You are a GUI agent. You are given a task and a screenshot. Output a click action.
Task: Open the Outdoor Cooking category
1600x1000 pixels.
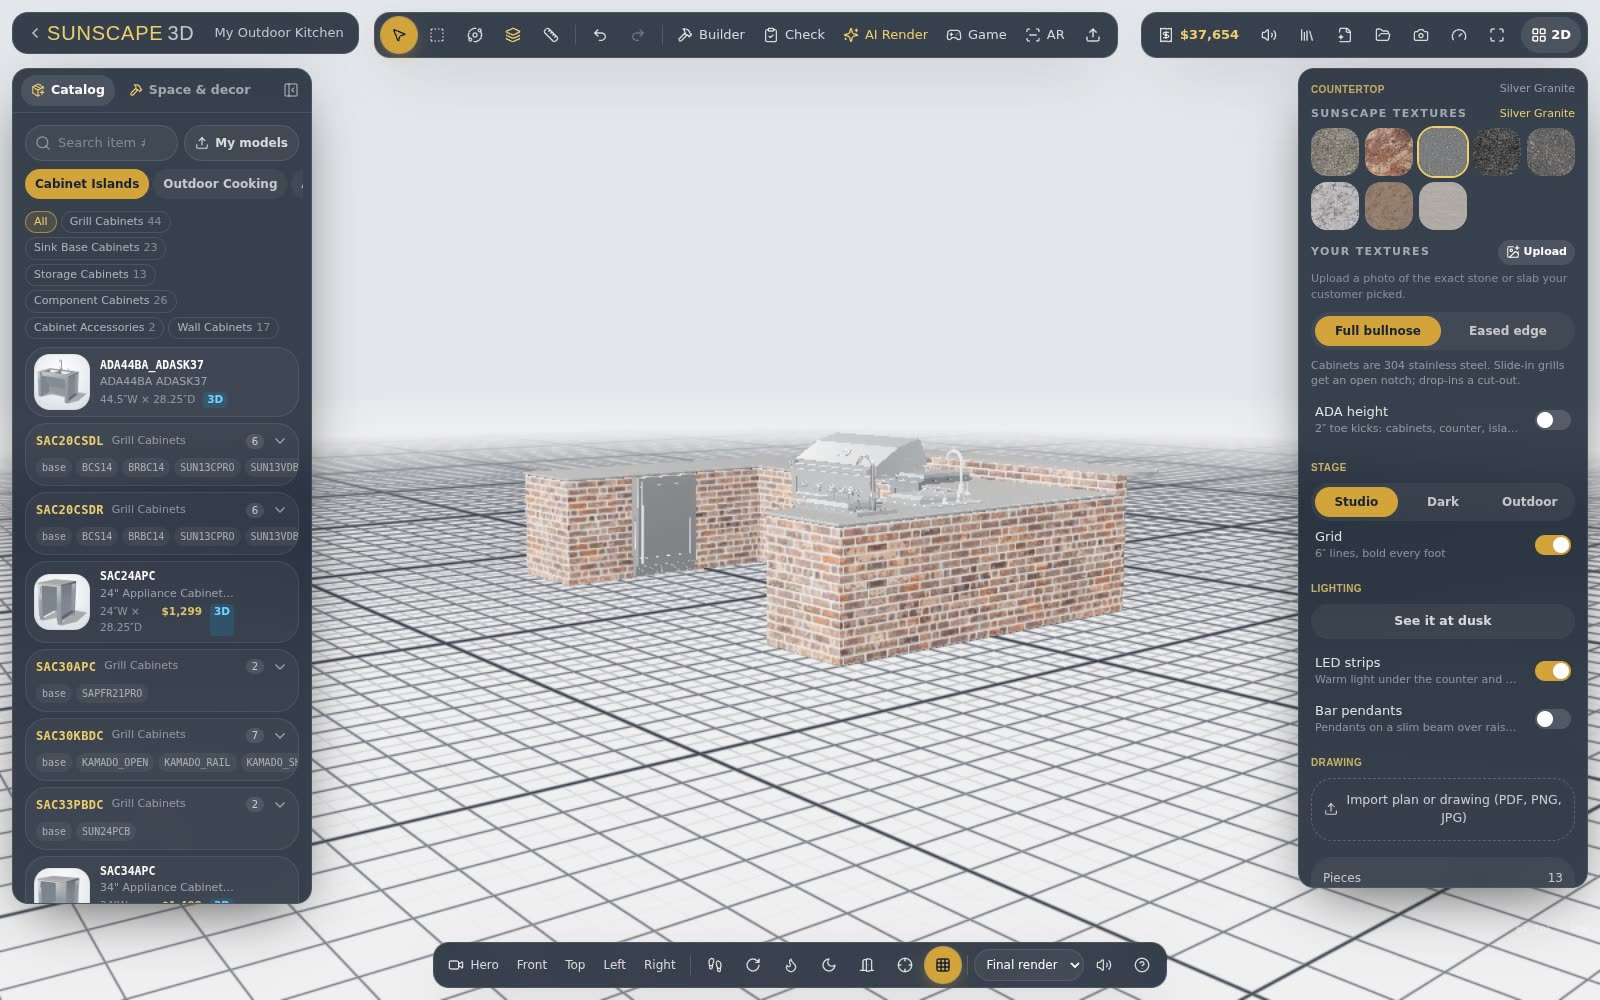pyautogui.click(x=220, y=184)
